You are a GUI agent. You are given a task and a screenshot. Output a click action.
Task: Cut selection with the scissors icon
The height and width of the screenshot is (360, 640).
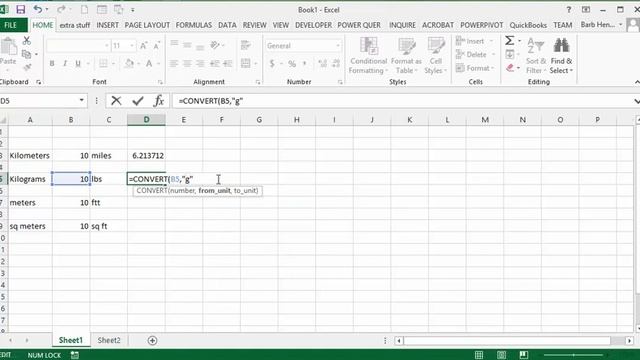(x=27, y=40)
